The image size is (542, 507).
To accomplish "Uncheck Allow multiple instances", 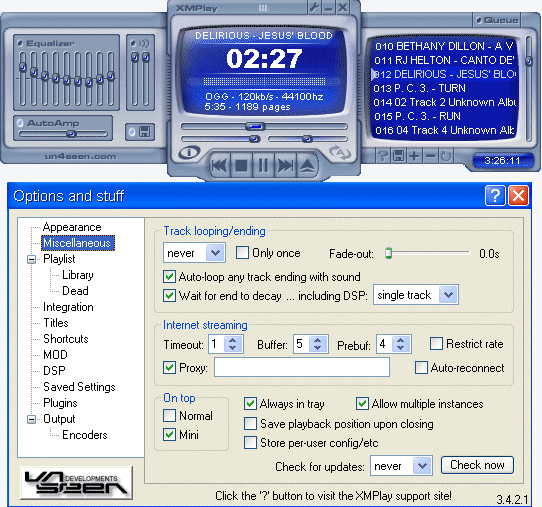I will click(x=362, y=403).
